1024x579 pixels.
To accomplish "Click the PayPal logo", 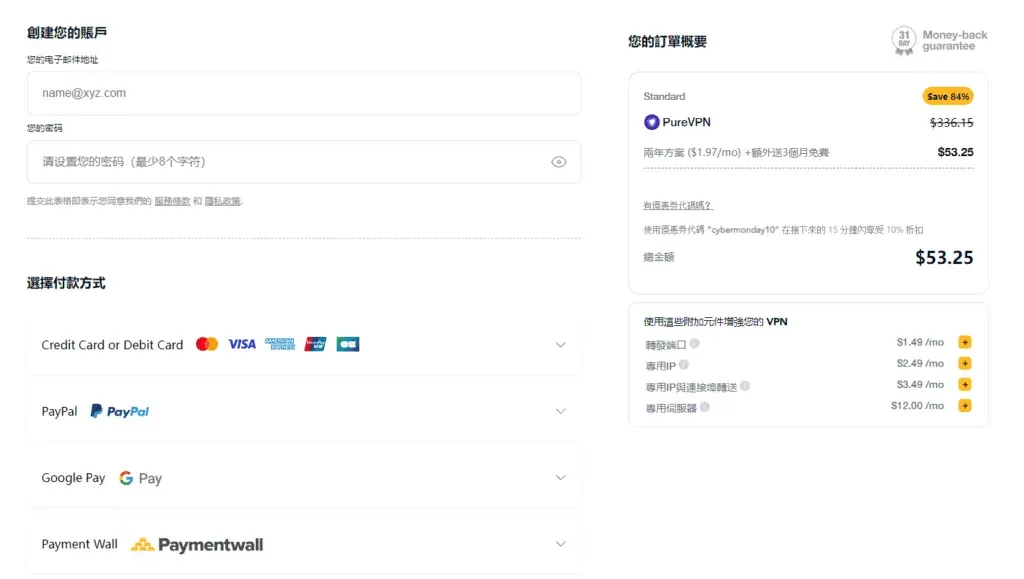I will (120, 411).
